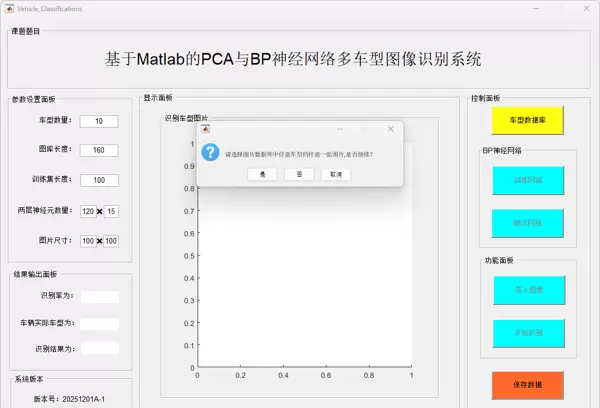Screen dimensions: 600x408
Task: Click the 识别率为 result output box
Action: click(100, 297)
